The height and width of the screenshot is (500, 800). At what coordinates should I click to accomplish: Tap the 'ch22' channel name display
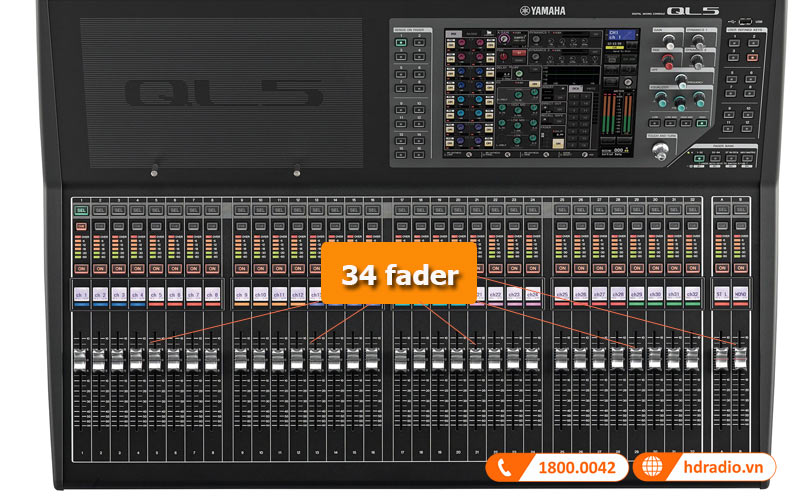(x=495, y=294)
